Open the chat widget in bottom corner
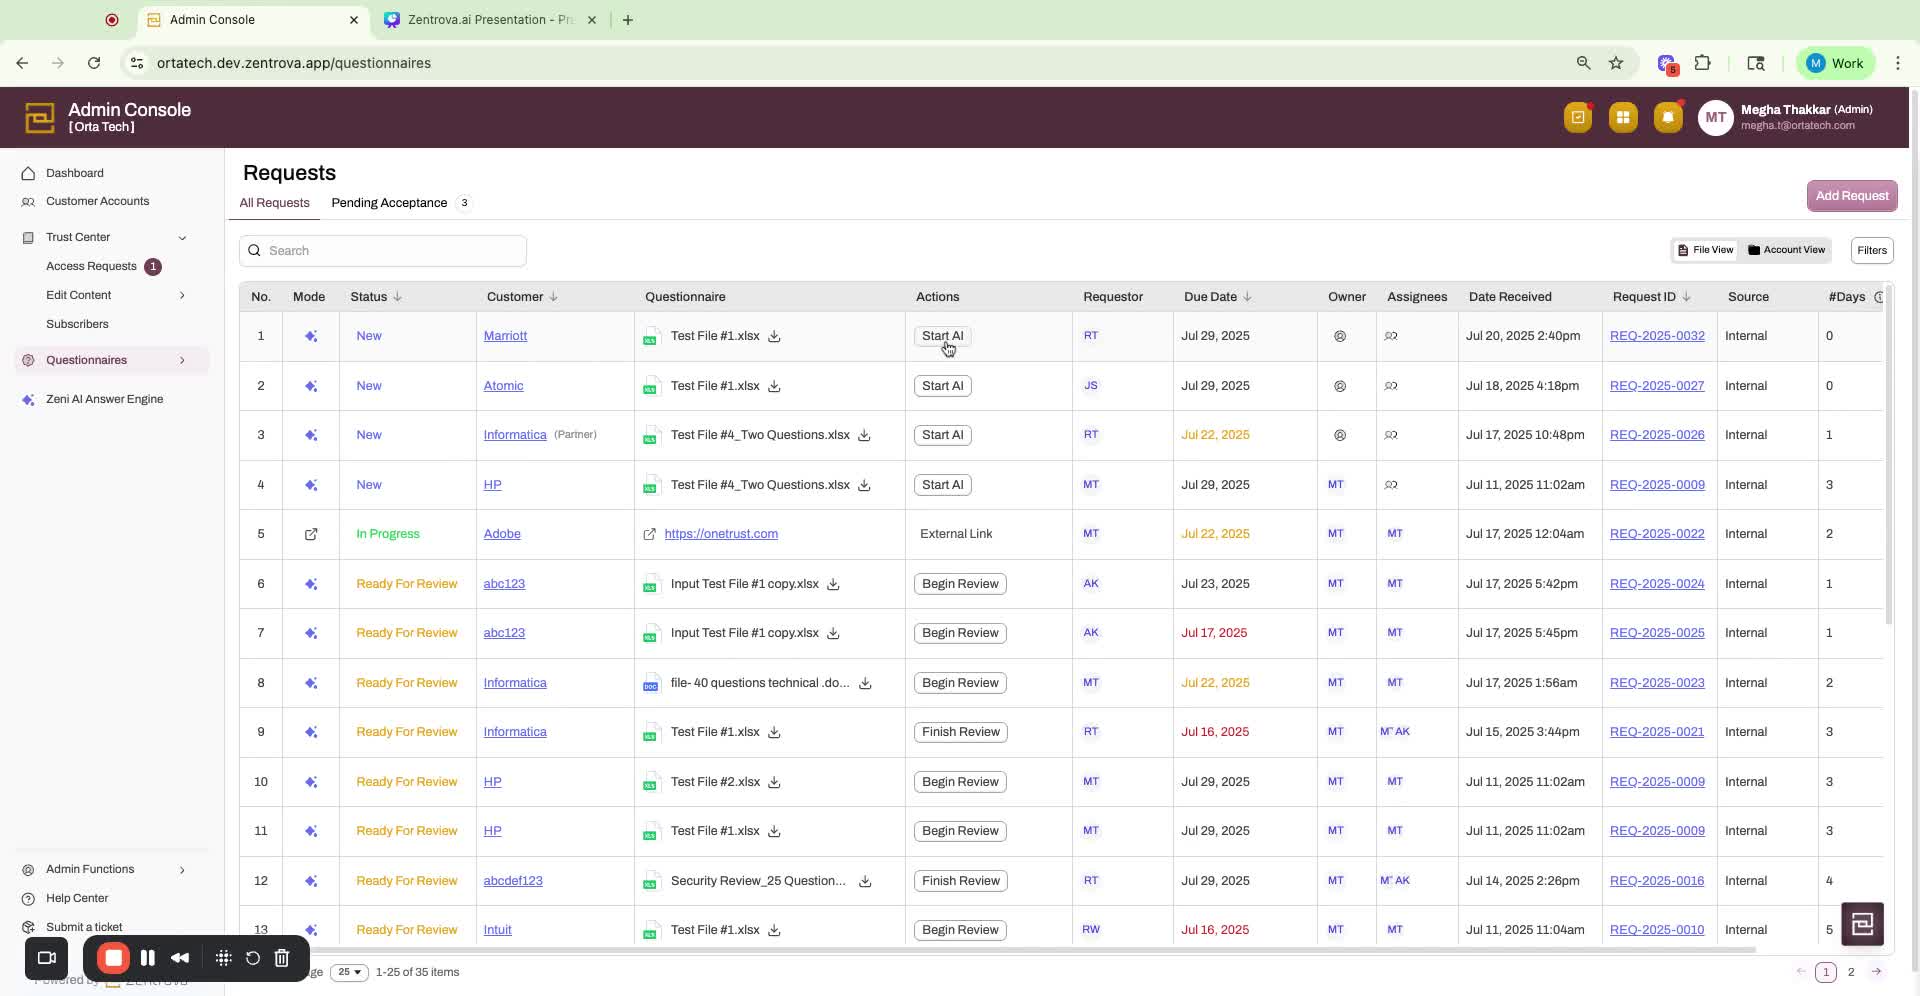Image resolution: width=1920 pixels, height=996 pixels. [1862, 924]
